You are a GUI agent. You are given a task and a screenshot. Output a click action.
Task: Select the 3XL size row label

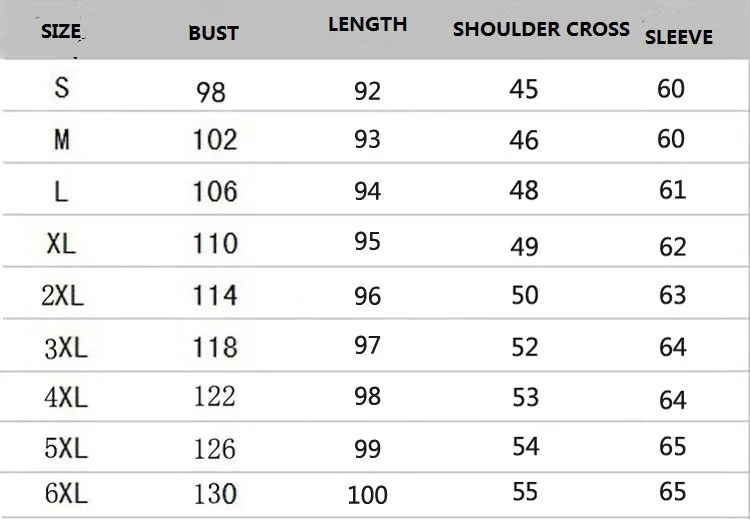click(x=66, y=348)
